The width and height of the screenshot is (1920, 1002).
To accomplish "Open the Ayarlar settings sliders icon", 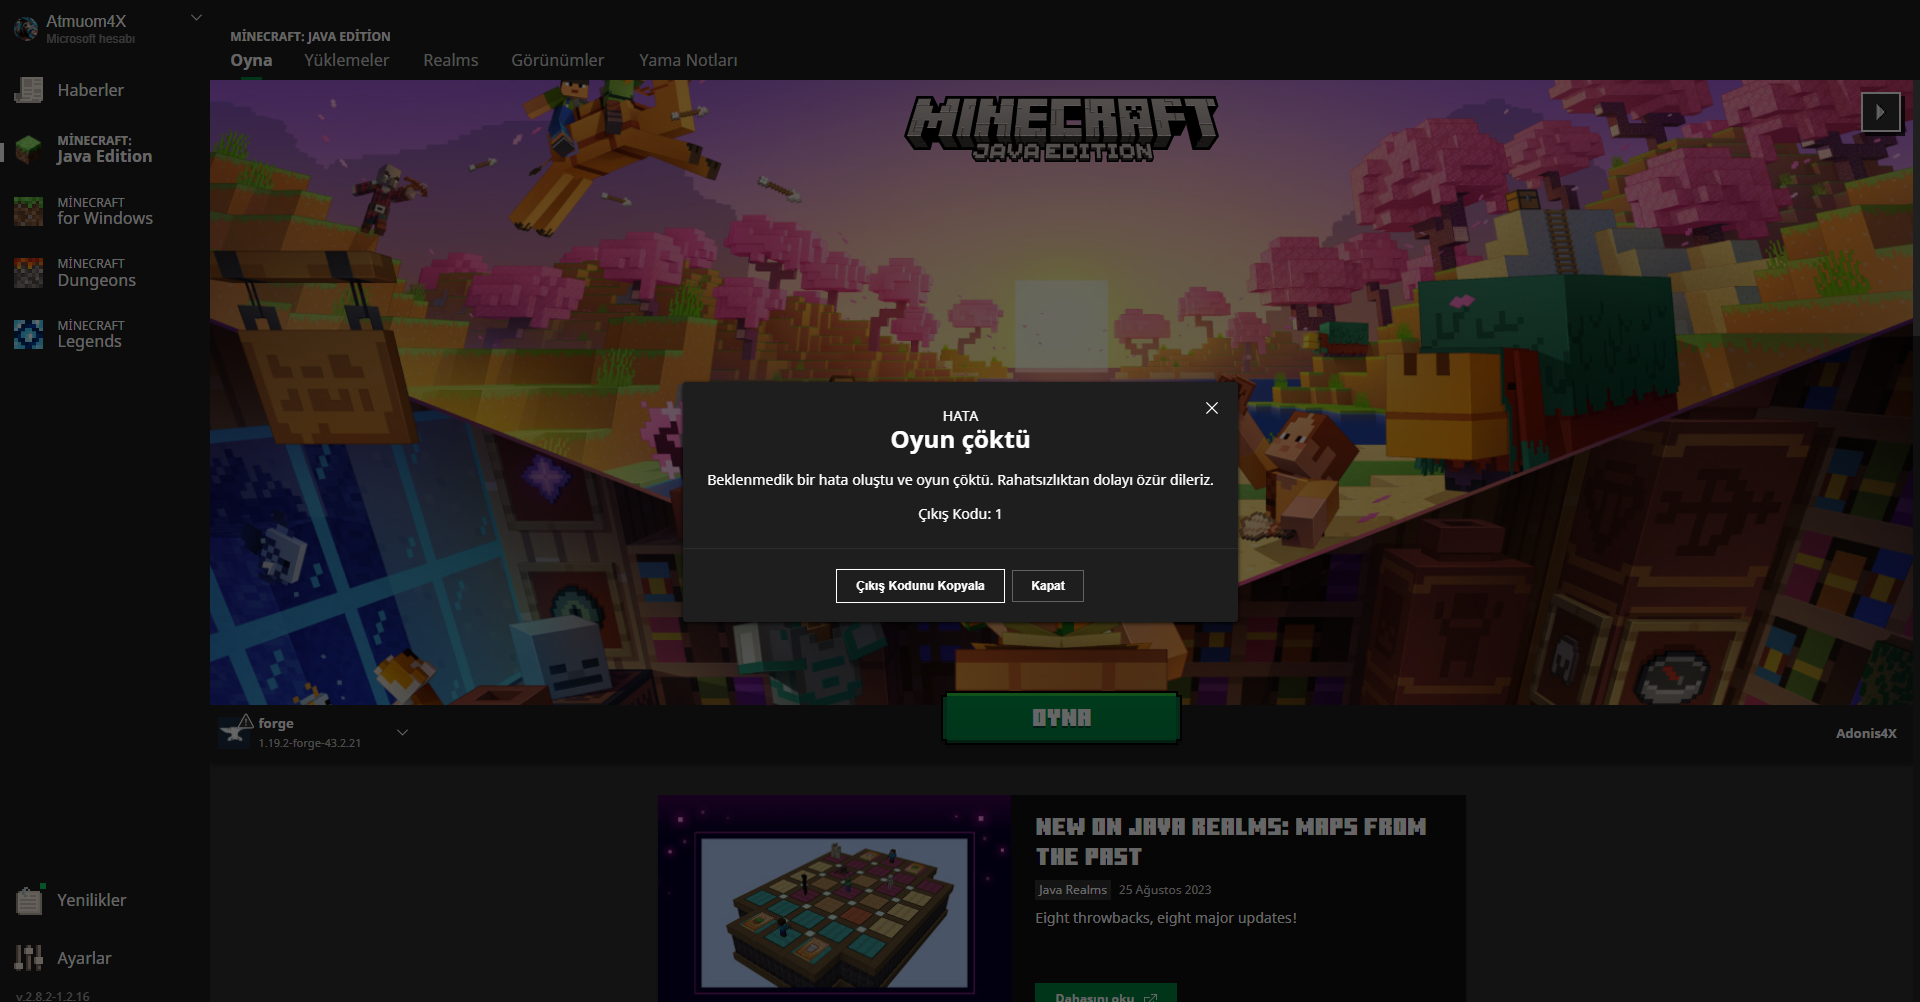I will coord(29,958).
